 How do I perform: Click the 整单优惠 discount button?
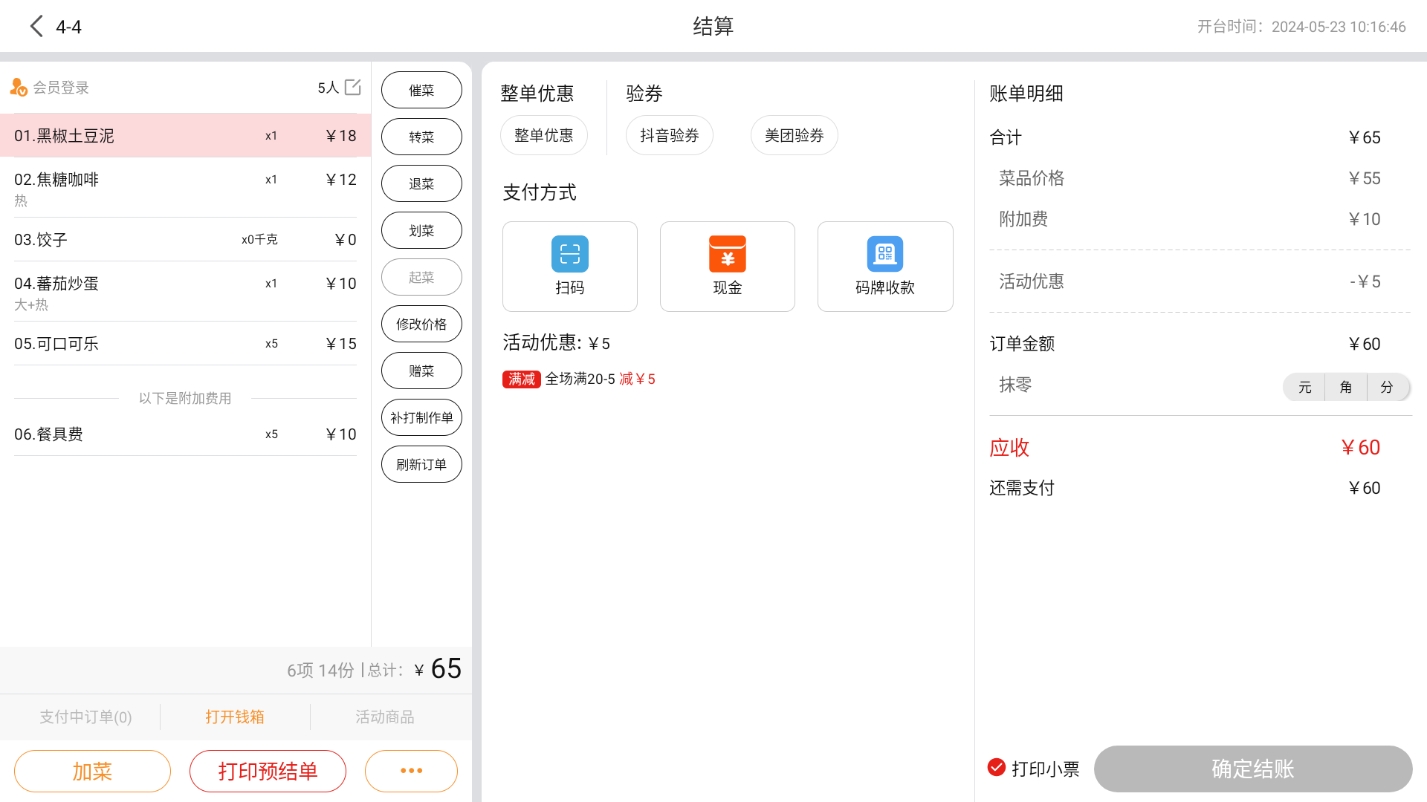coord(543,135)
